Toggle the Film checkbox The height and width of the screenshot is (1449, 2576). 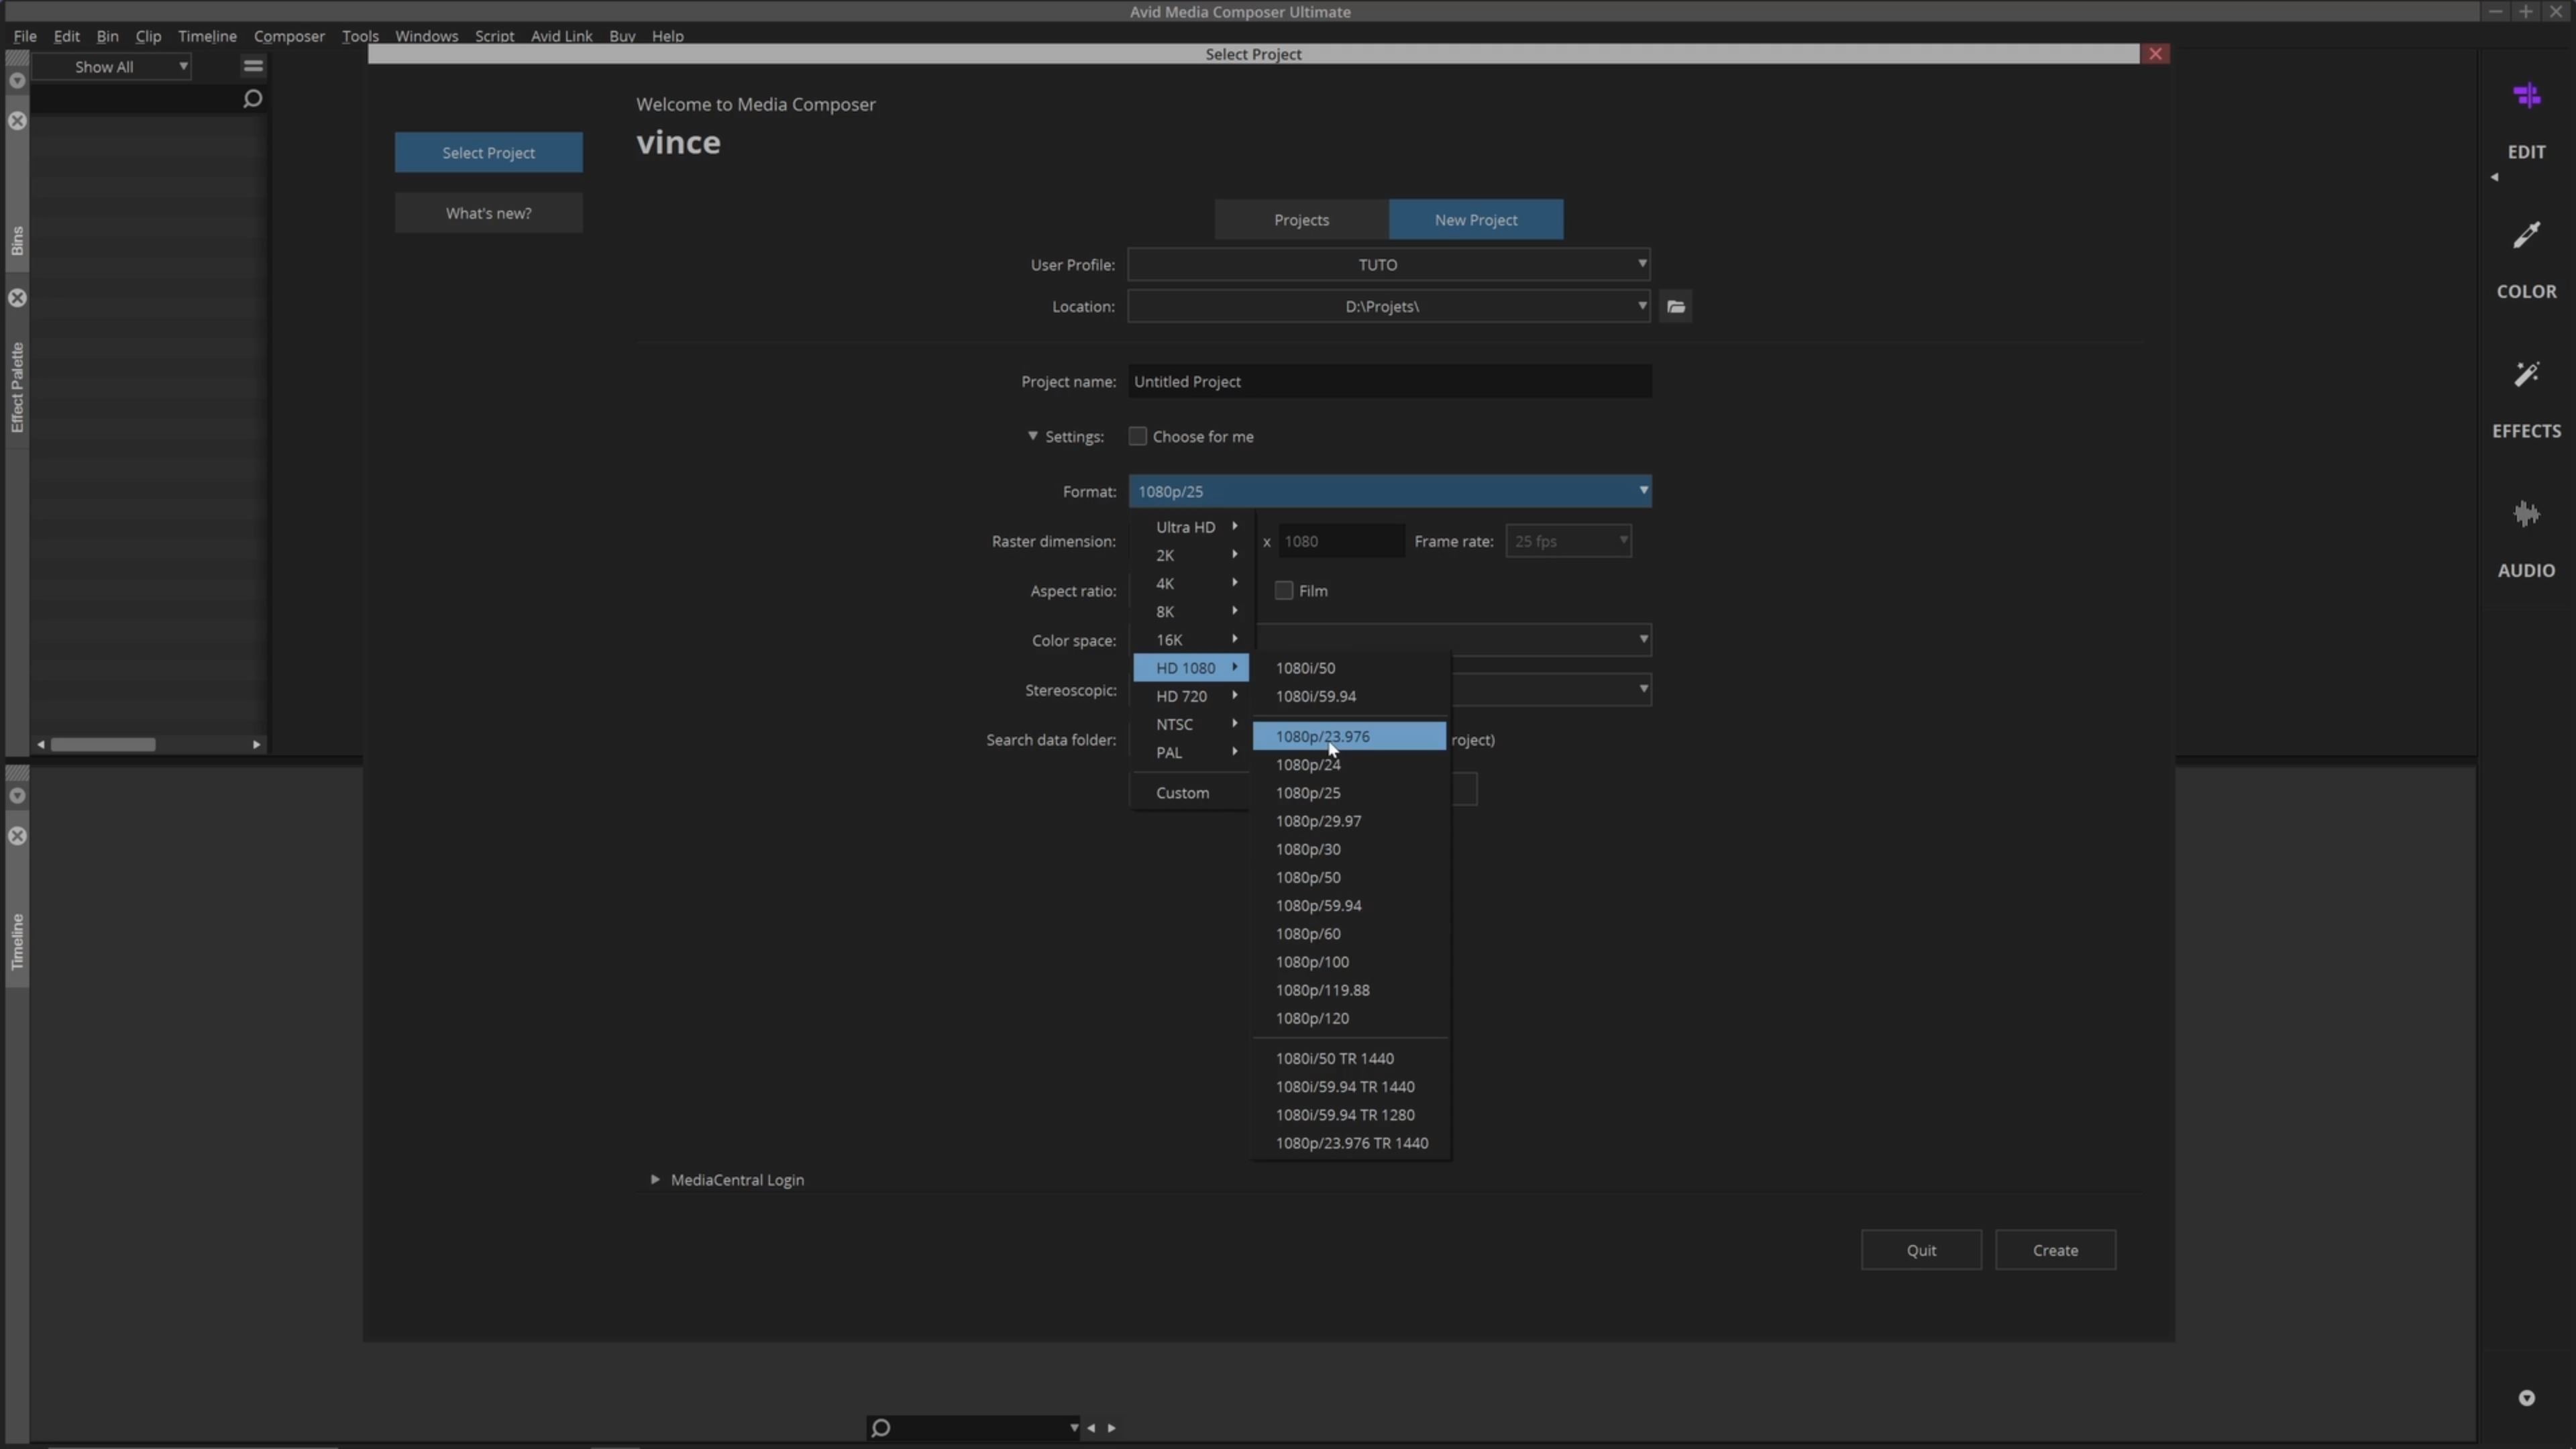[1283, 591]
